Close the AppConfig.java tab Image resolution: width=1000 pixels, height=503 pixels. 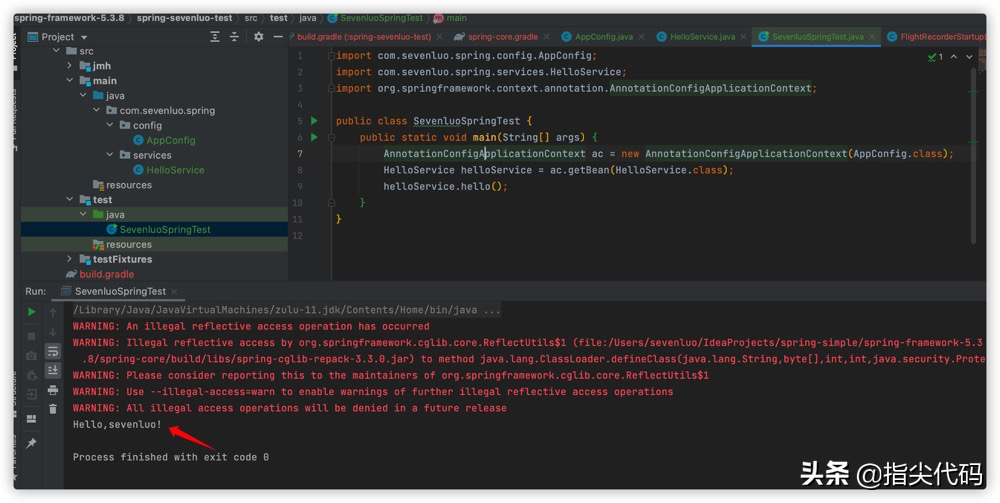(642, 37)
